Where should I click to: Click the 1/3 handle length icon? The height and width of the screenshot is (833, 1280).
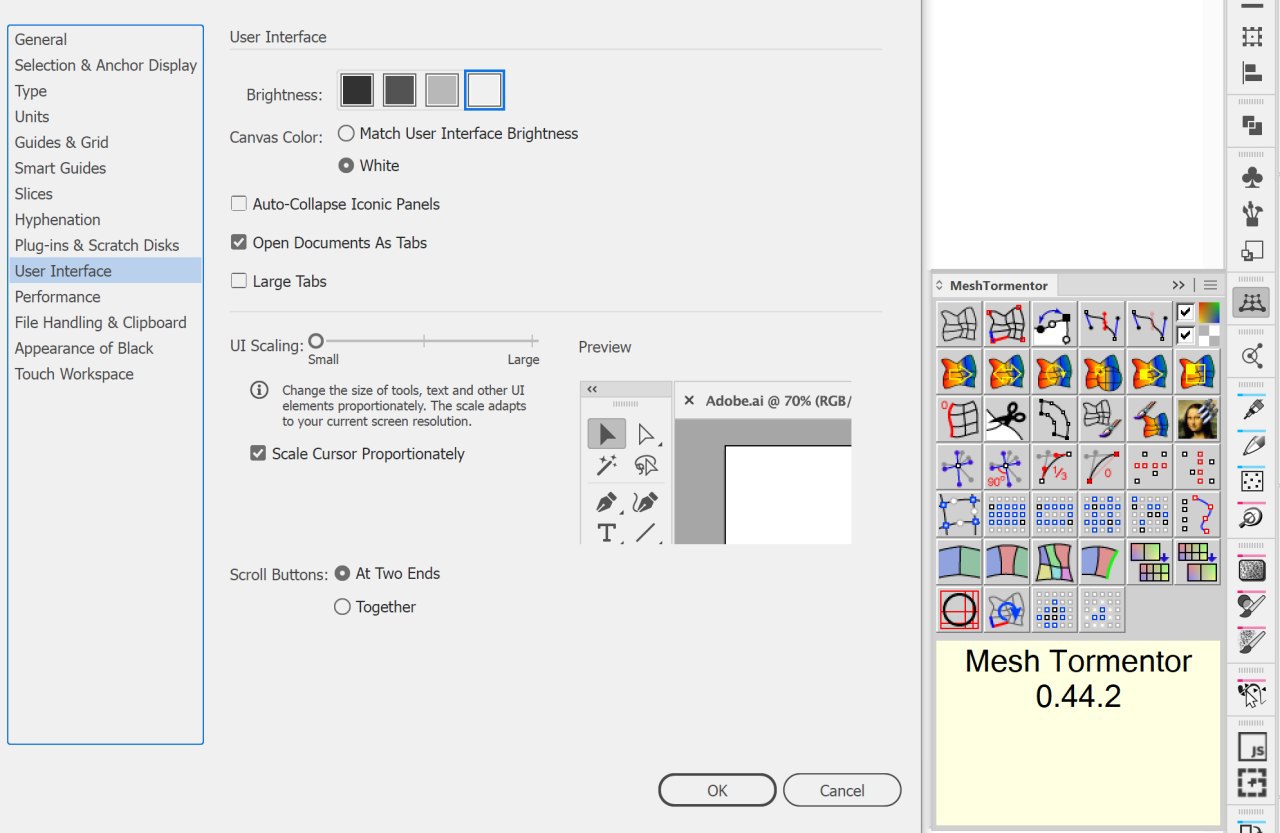pos(1054,466)
